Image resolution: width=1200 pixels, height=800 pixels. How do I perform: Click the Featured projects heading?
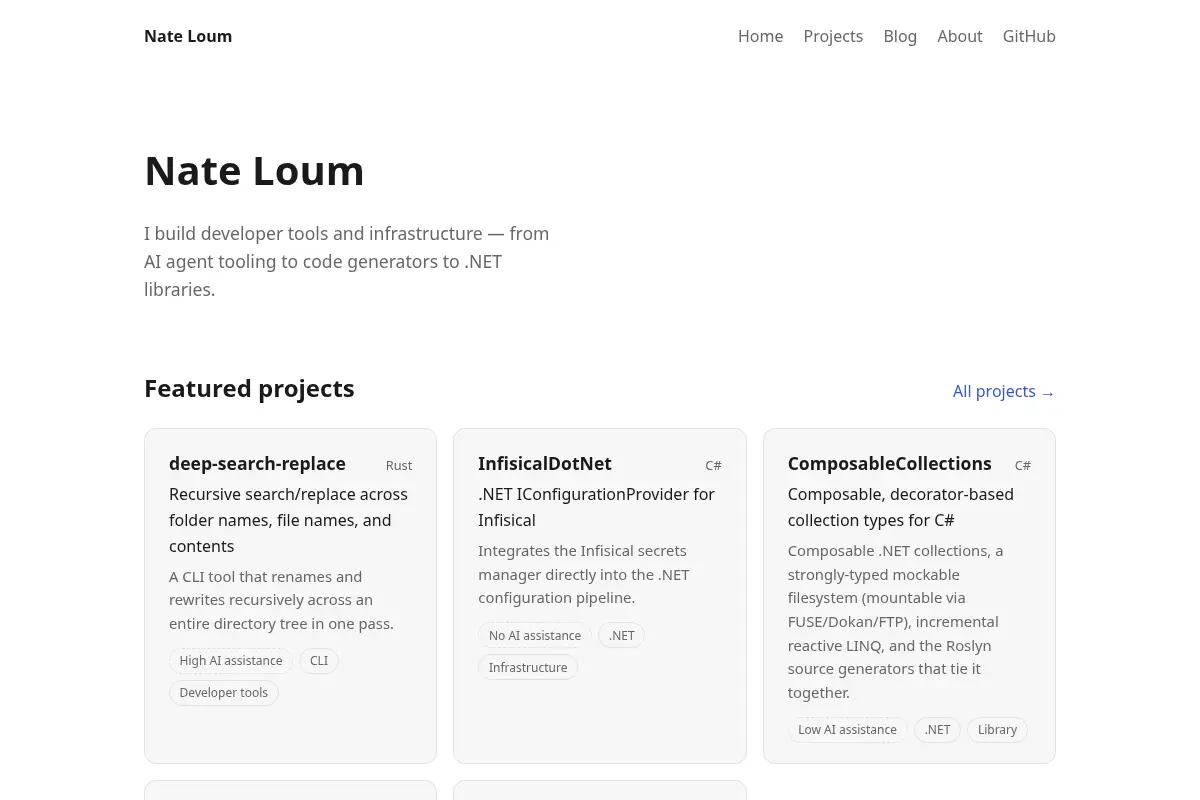click(x=249, y=389)
